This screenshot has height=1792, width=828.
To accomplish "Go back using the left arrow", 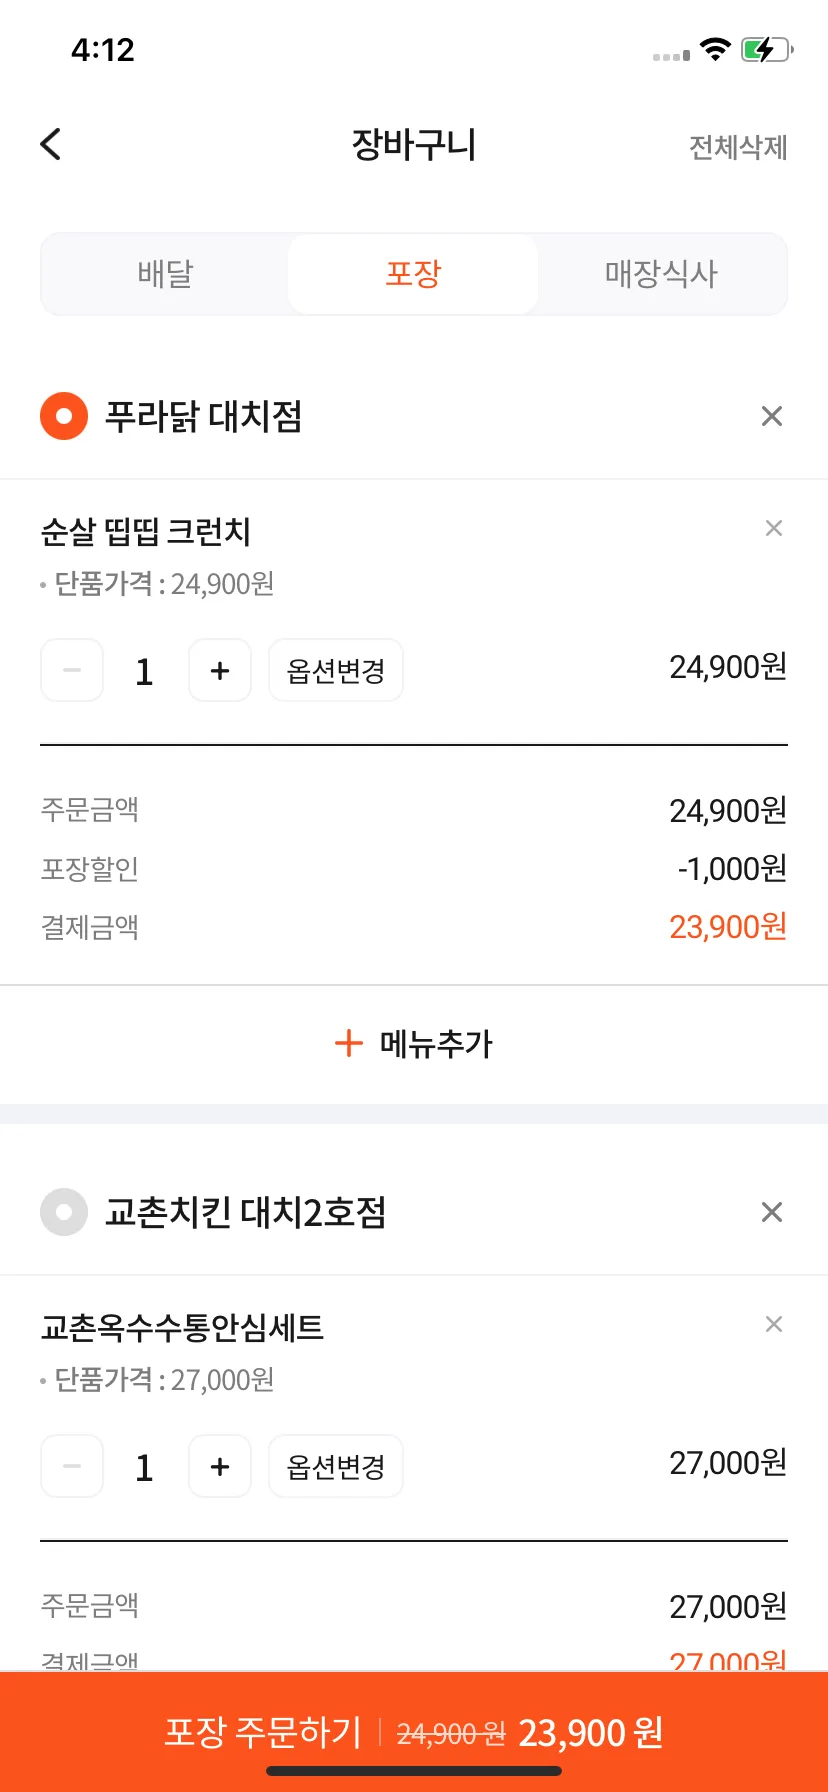I will (51, 144).
